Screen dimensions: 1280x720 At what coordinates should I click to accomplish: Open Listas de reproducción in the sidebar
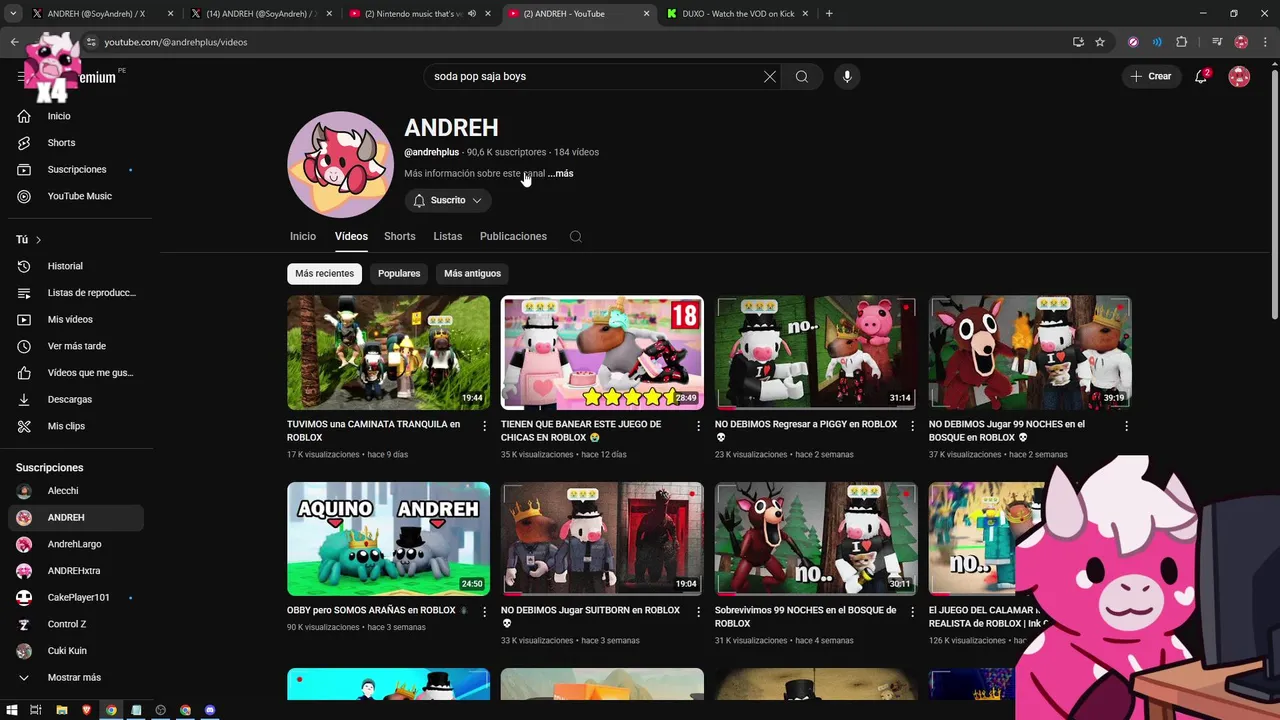[x=75, y=293]
